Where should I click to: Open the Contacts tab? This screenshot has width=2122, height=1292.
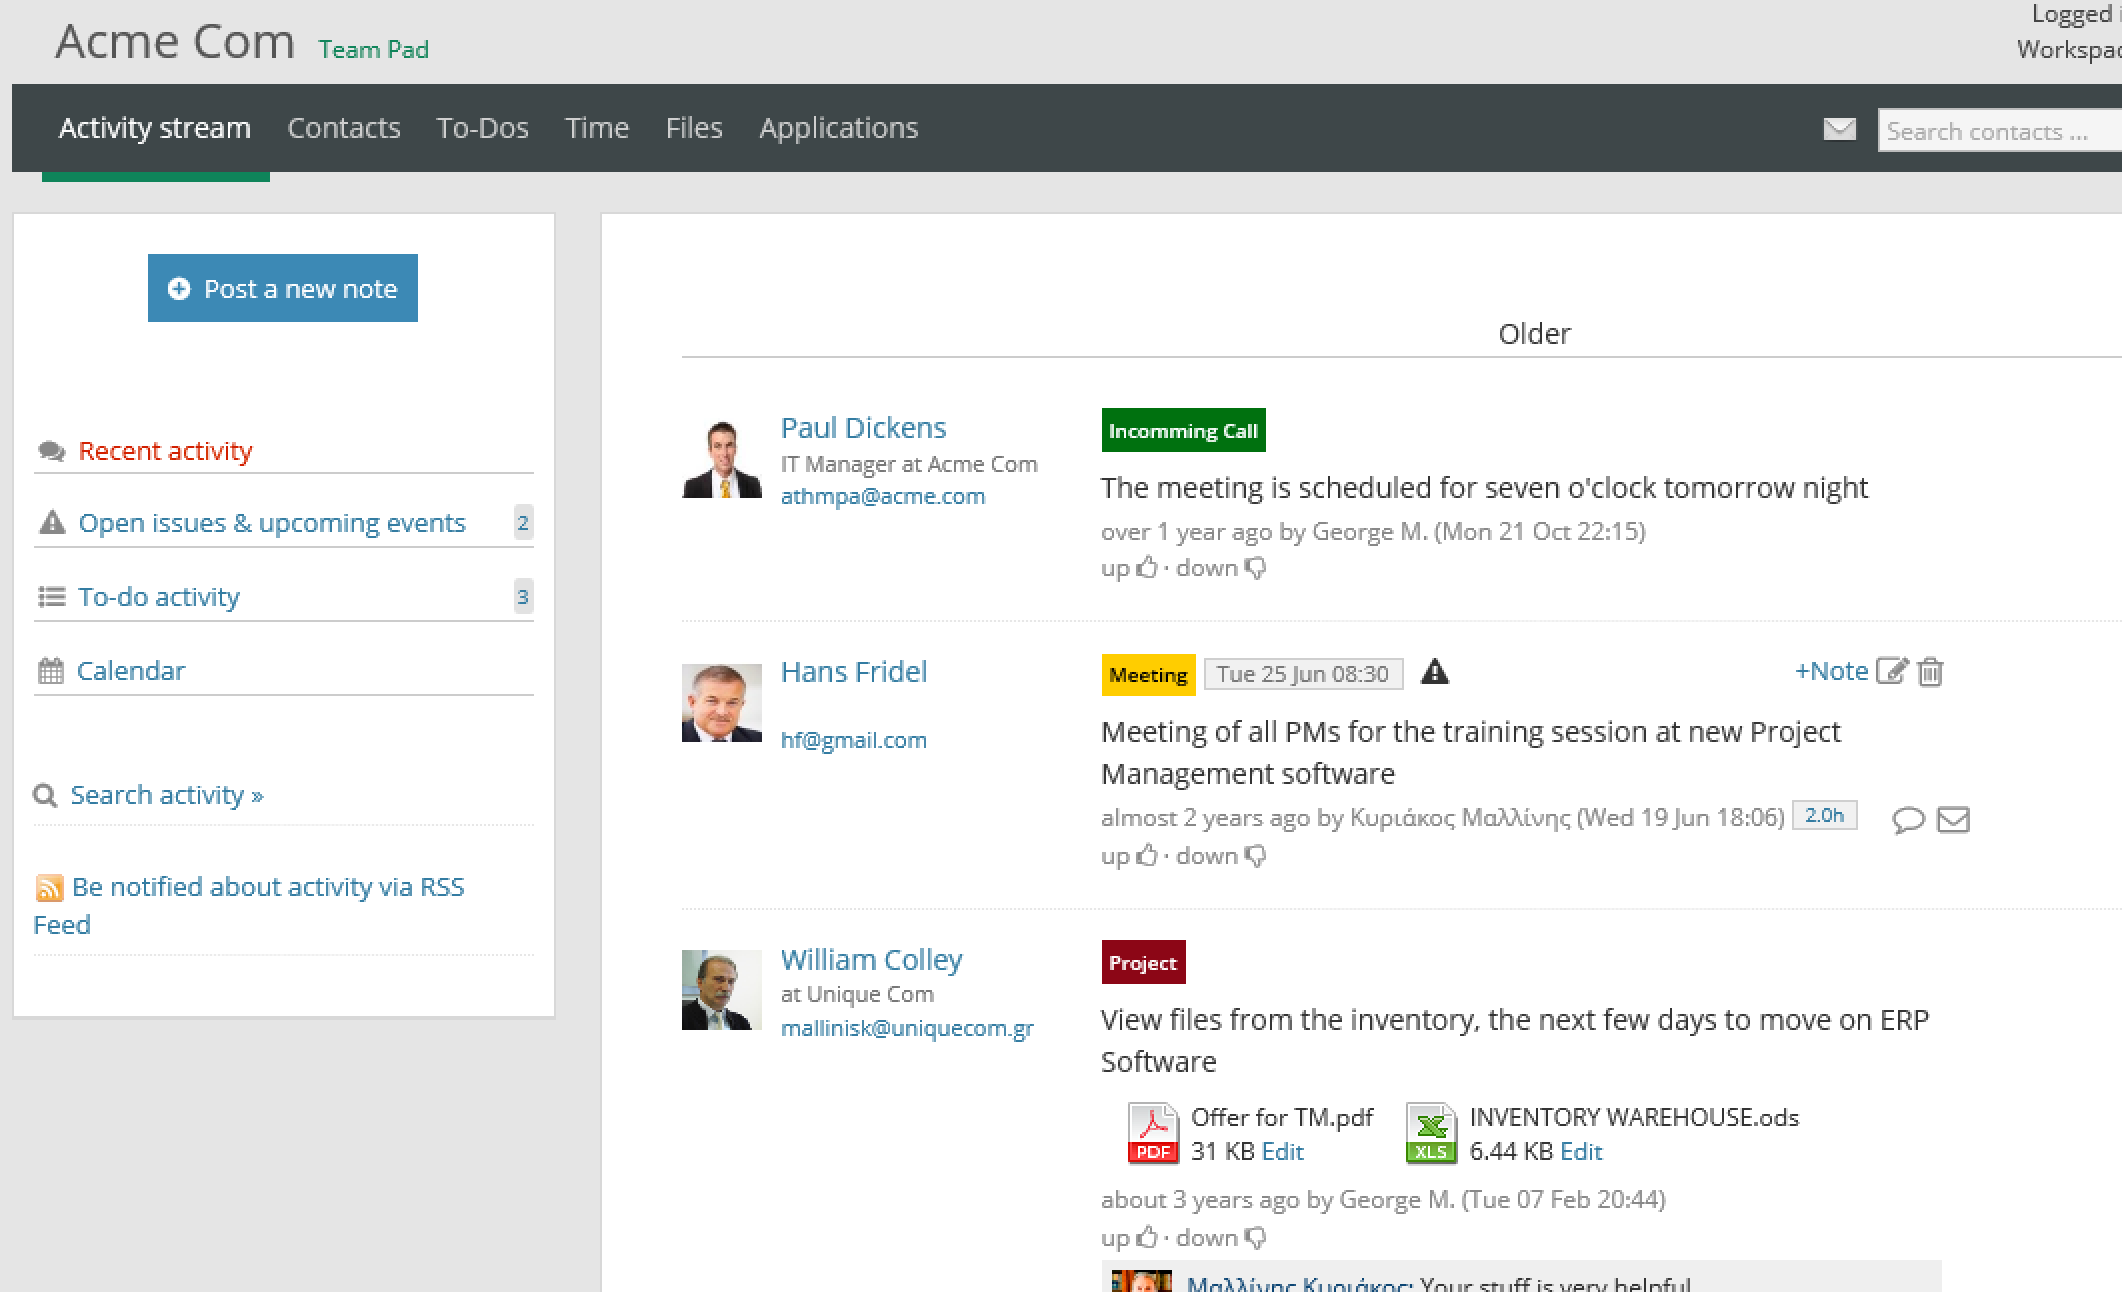tap(343, 128)
